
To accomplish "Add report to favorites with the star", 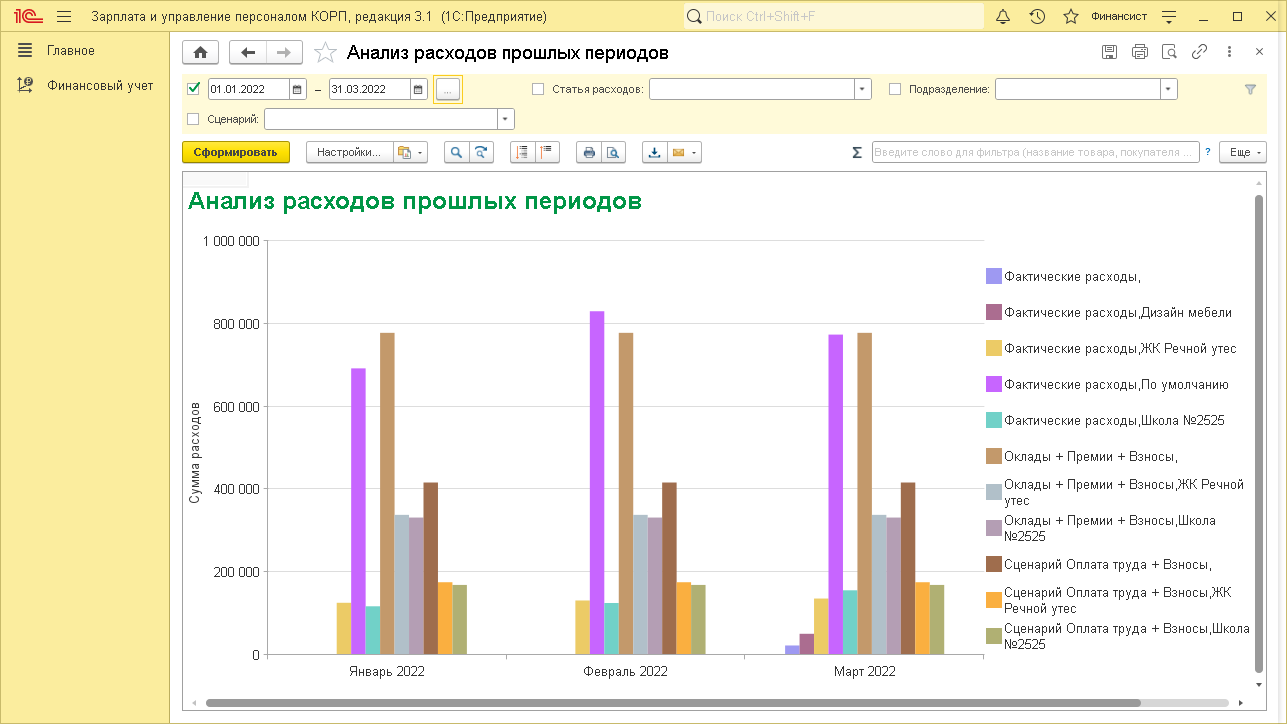I will (324, 53).
